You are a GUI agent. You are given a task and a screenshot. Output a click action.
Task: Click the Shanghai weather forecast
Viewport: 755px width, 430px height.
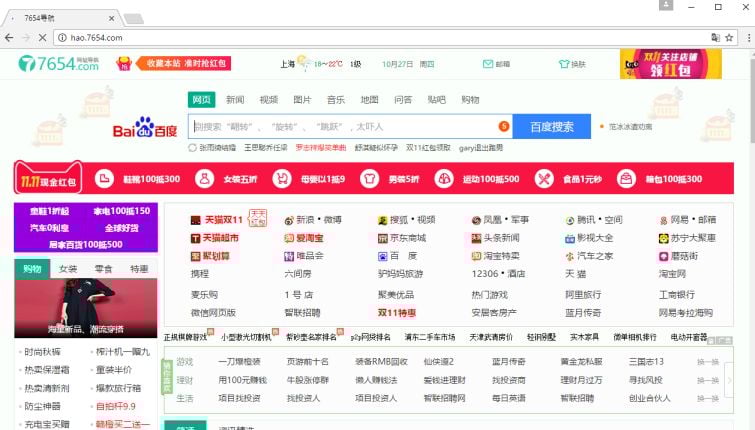point(320,64)
